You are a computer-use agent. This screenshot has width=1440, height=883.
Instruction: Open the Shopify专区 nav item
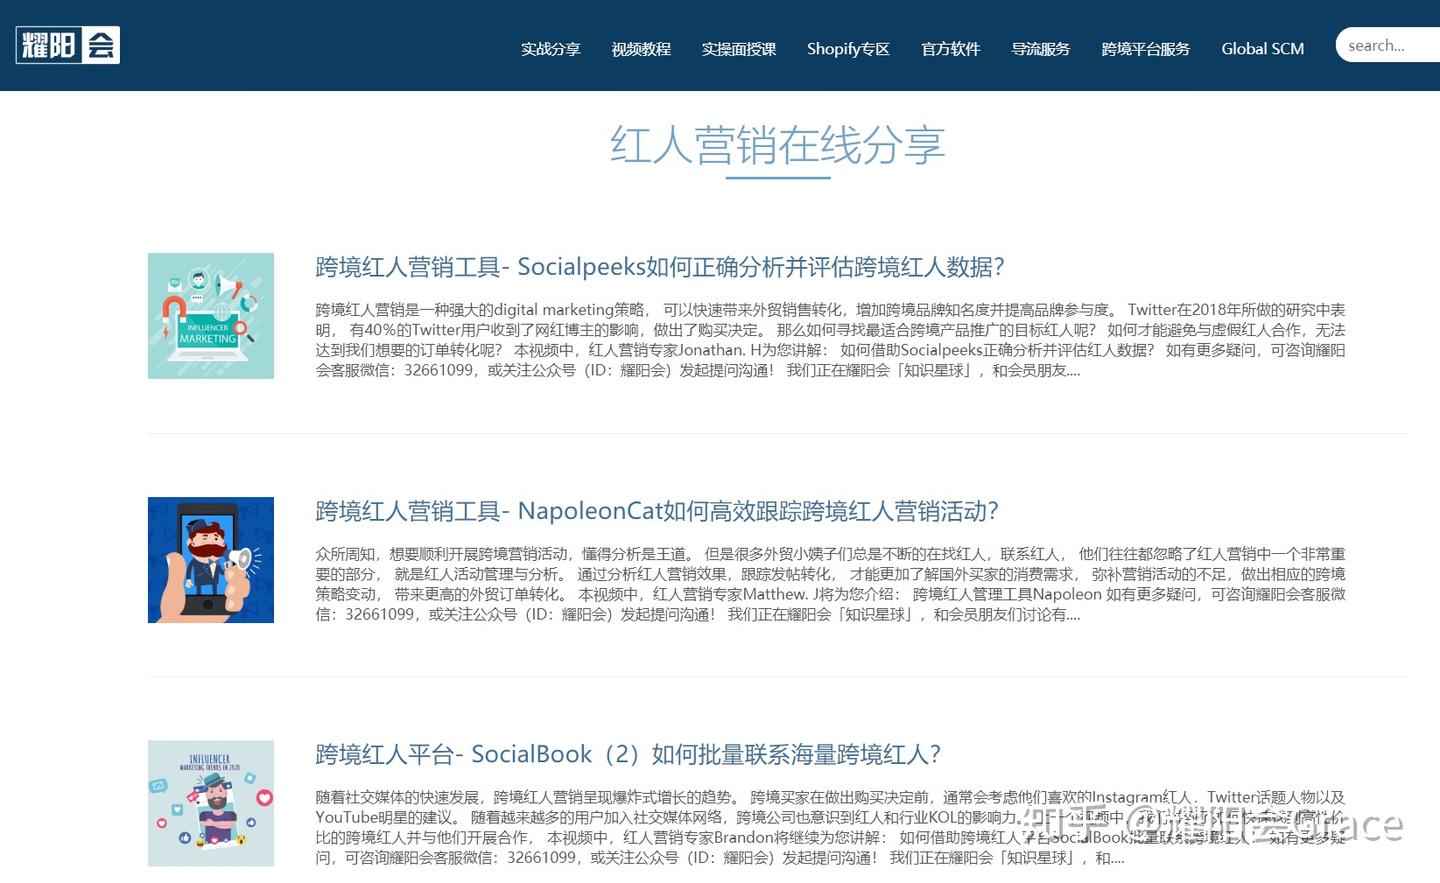pos(848,49)
